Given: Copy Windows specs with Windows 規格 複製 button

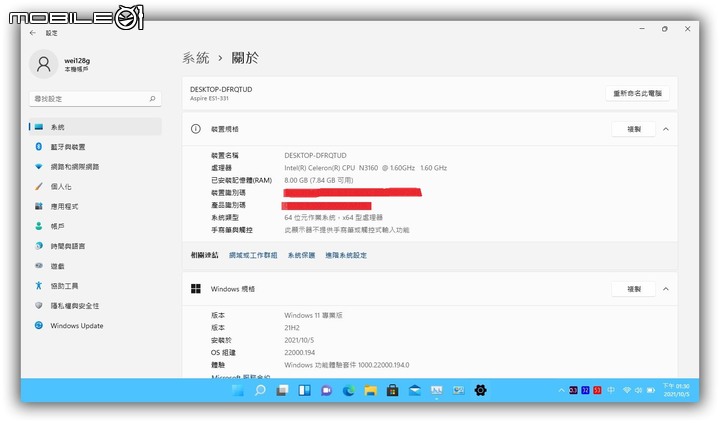Looking at the screenshot, I should [x=634, y=289].
